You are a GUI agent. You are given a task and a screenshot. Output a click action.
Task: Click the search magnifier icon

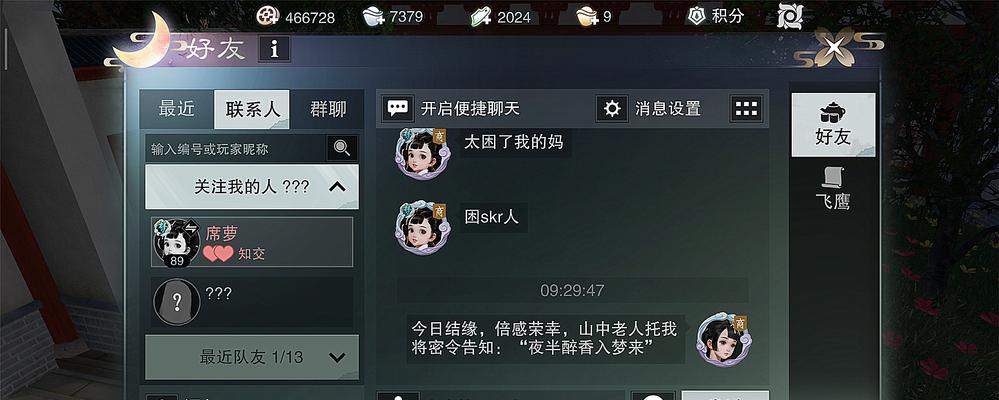(342, 148)
